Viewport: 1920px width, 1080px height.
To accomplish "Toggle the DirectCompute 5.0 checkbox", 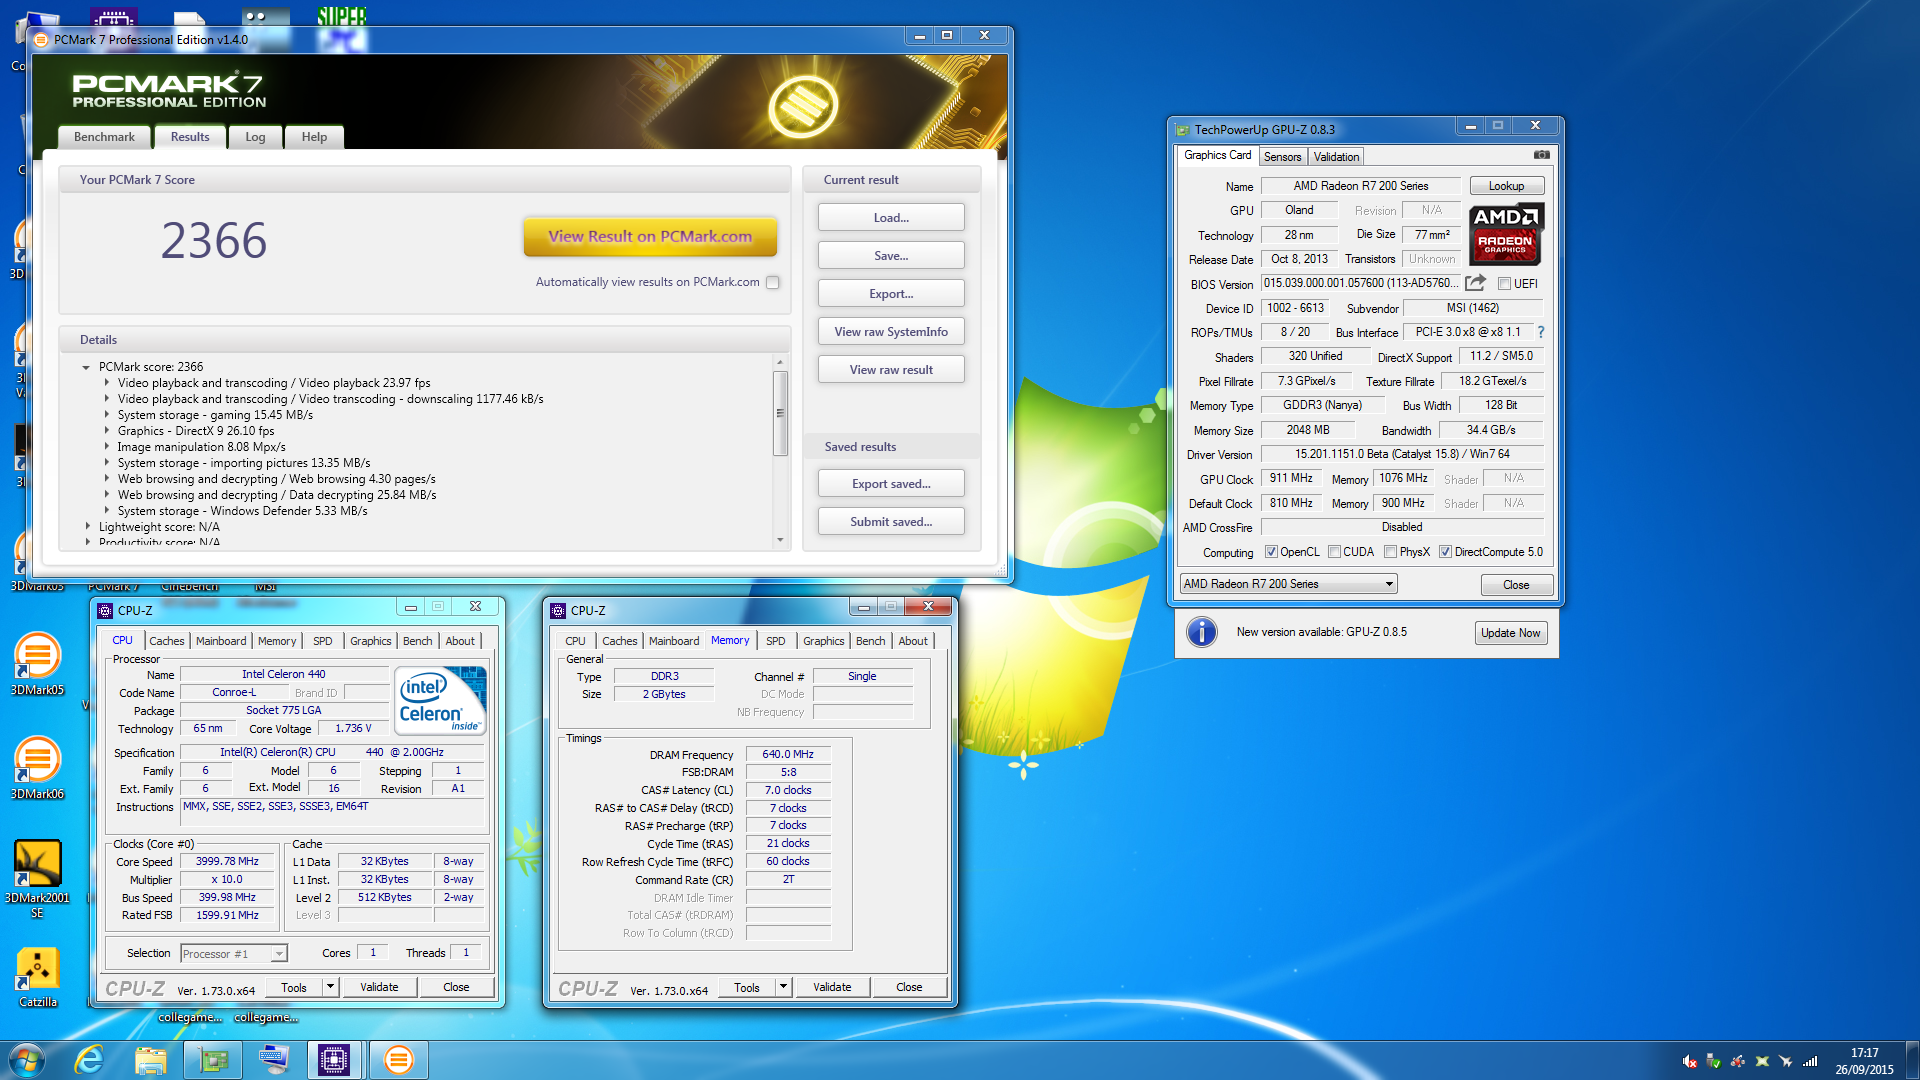I will [1445, 552].
